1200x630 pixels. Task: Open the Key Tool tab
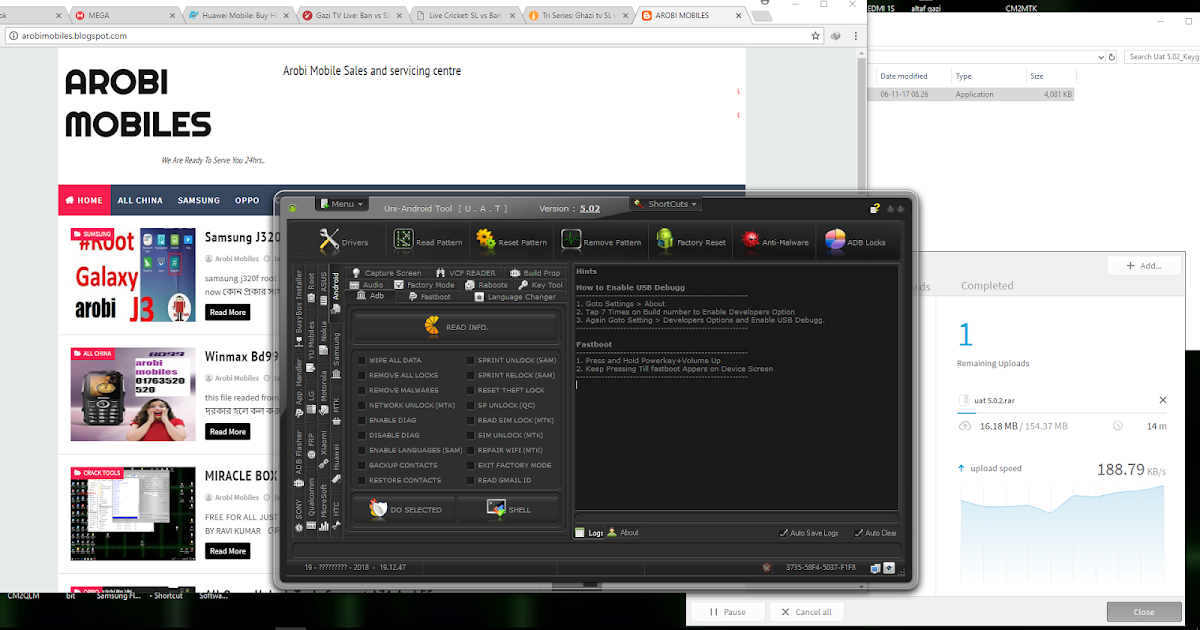coord(541,285)
